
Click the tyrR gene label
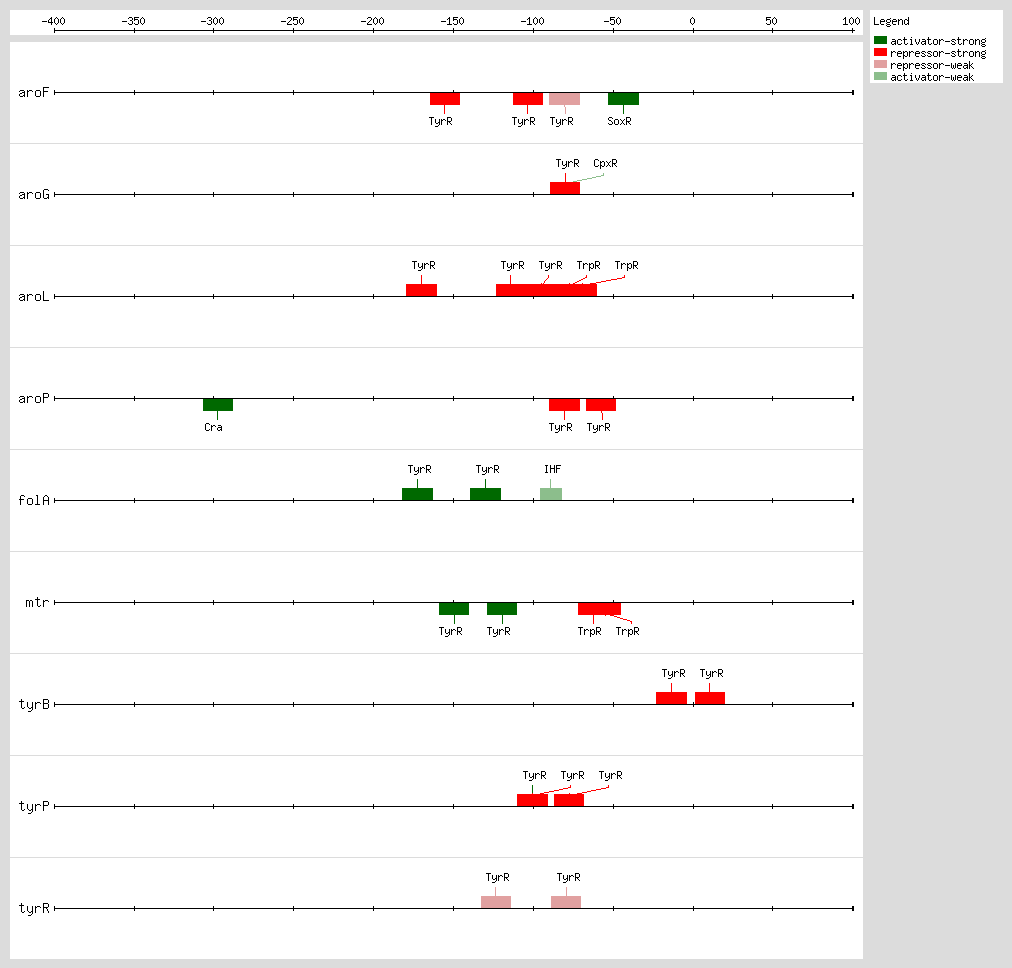coord(34,908)
